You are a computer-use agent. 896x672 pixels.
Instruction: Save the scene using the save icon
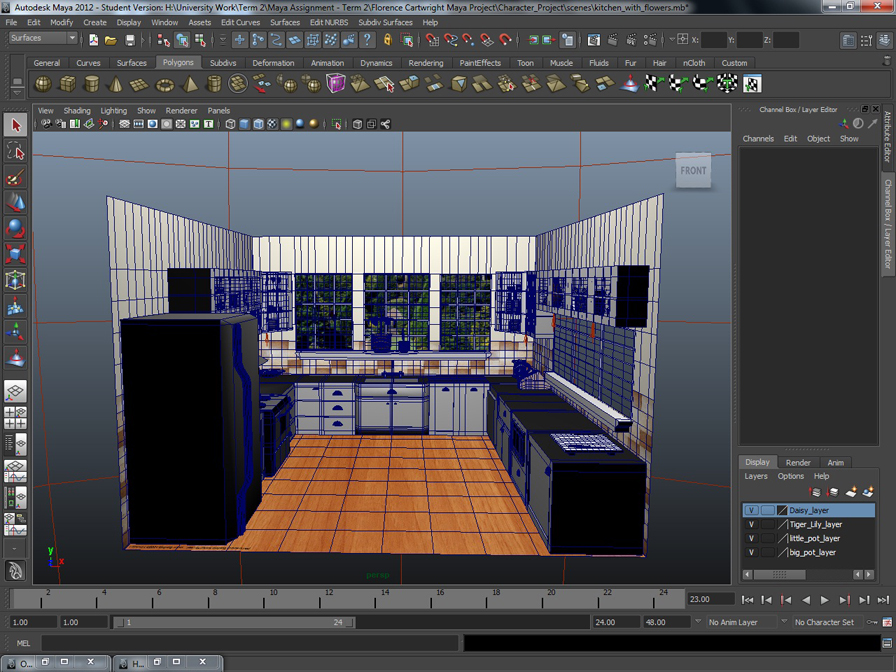[130, 40]
